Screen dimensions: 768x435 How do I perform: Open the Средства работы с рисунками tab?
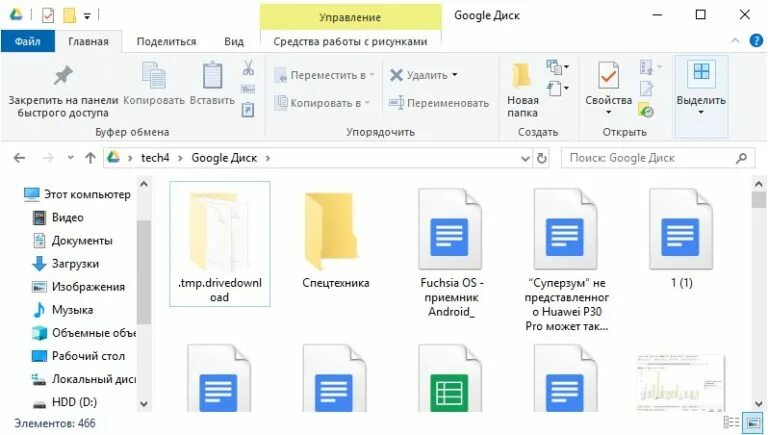coord(350,42)
